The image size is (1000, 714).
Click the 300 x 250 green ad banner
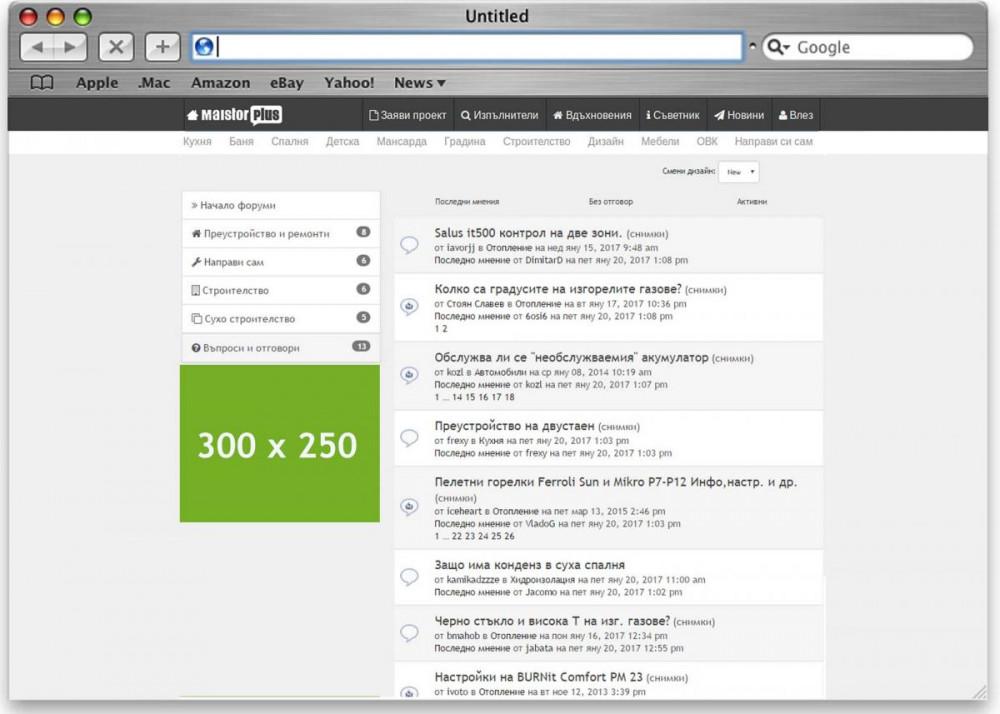point(279,444)
